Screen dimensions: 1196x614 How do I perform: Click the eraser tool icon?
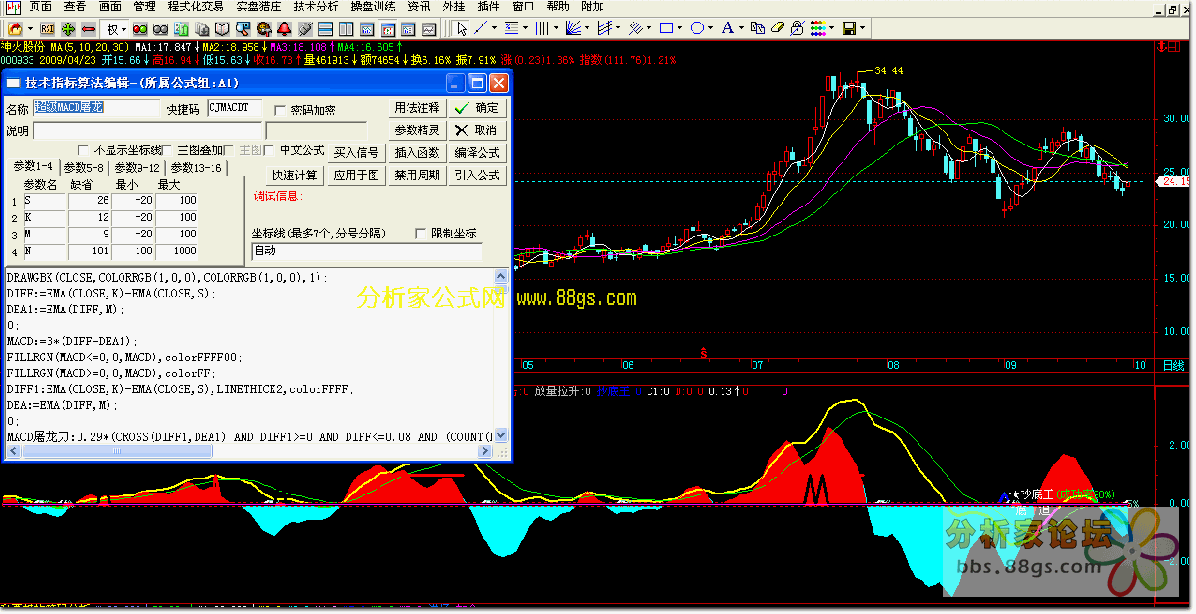777,29
